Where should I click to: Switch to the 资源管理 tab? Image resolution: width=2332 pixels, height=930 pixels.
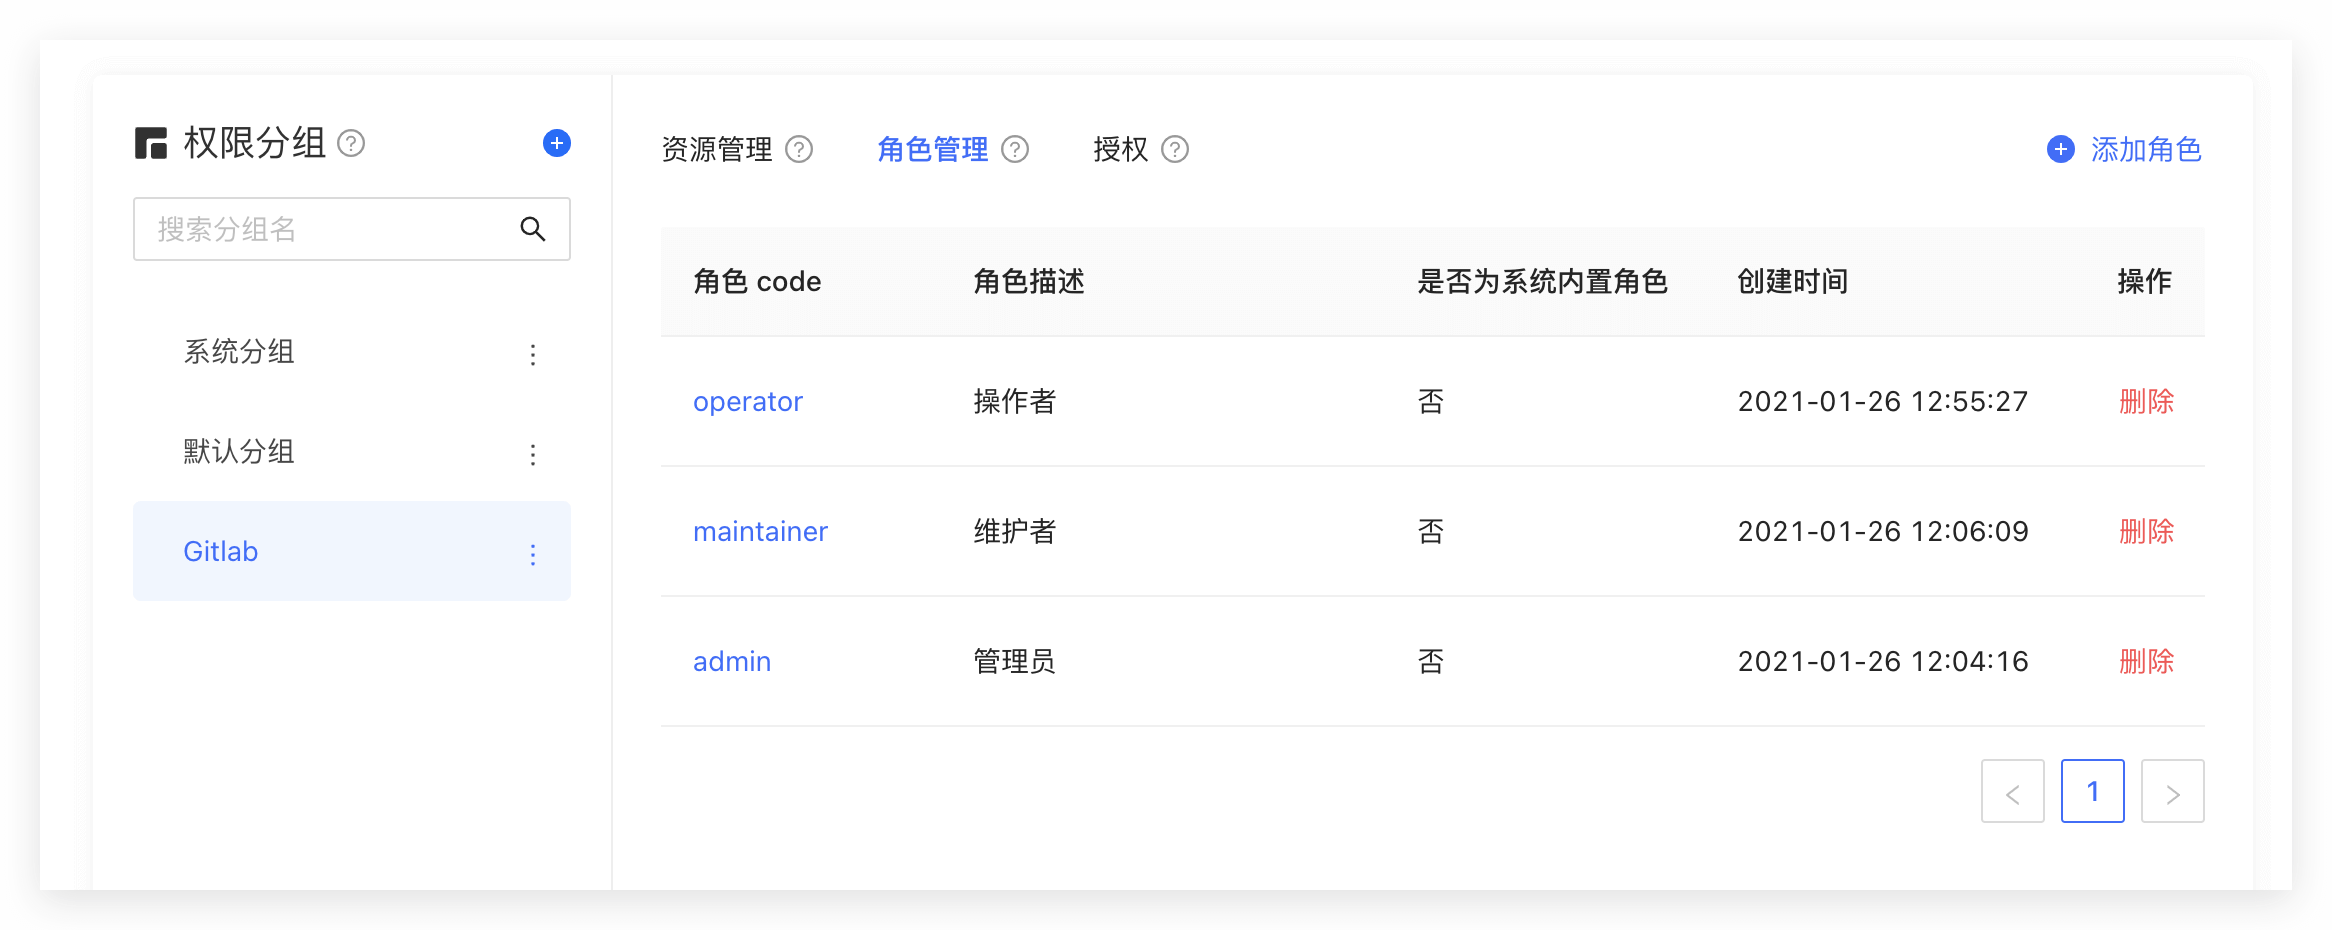(x=716, y=150)
